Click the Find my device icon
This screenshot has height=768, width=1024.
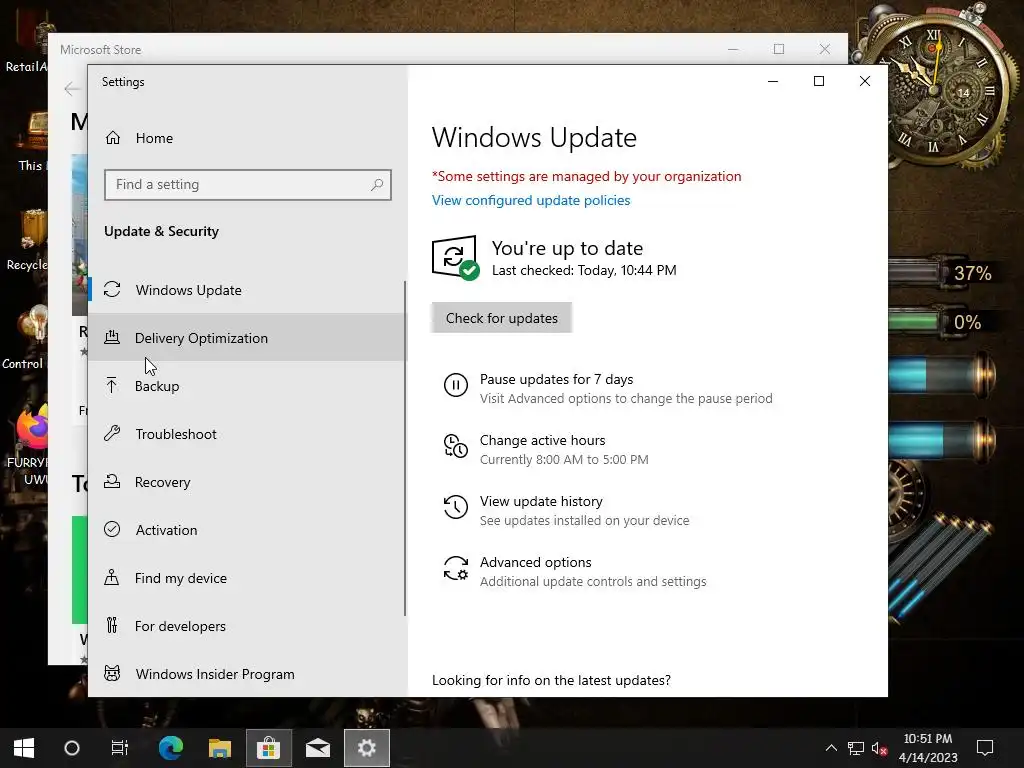click(x=112, y=577)
